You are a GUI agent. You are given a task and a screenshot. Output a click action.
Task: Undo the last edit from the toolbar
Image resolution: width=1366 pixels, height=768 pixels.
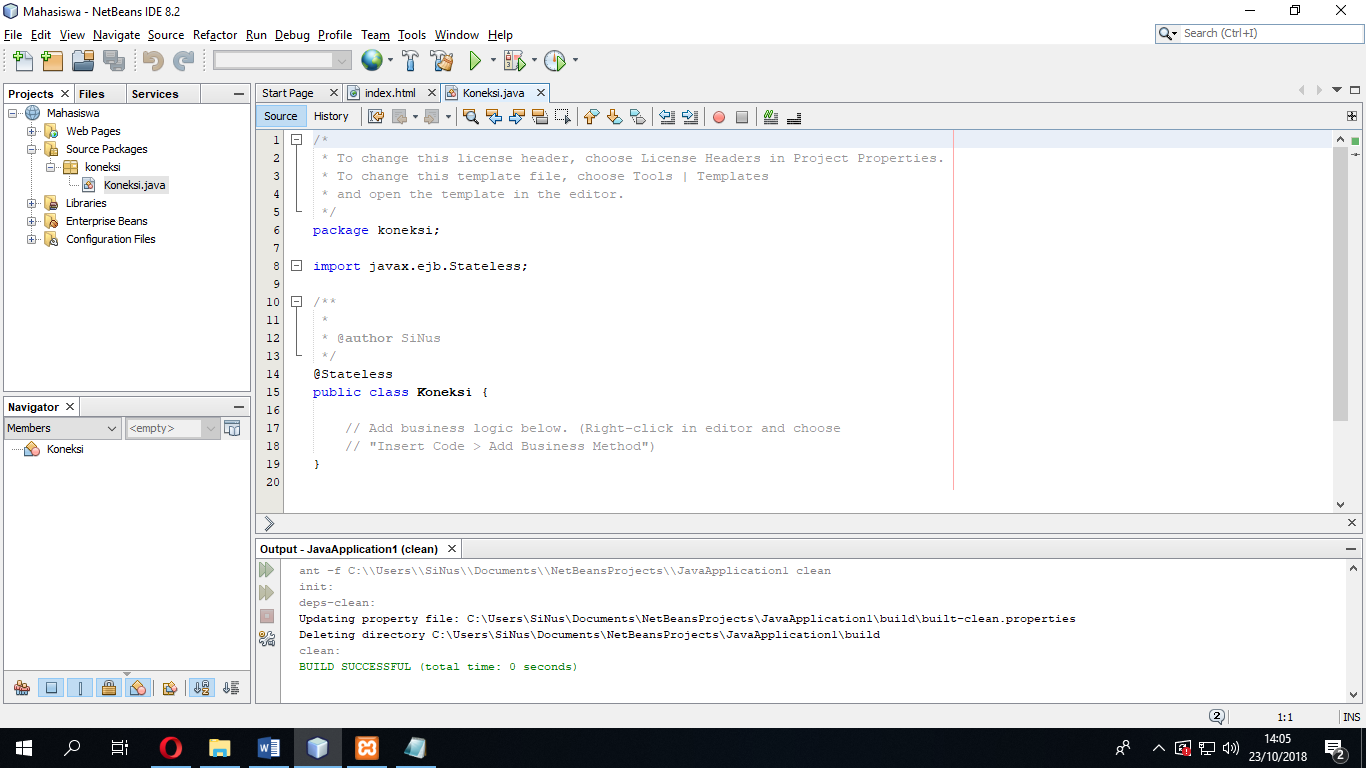click(x=151, y=60)
